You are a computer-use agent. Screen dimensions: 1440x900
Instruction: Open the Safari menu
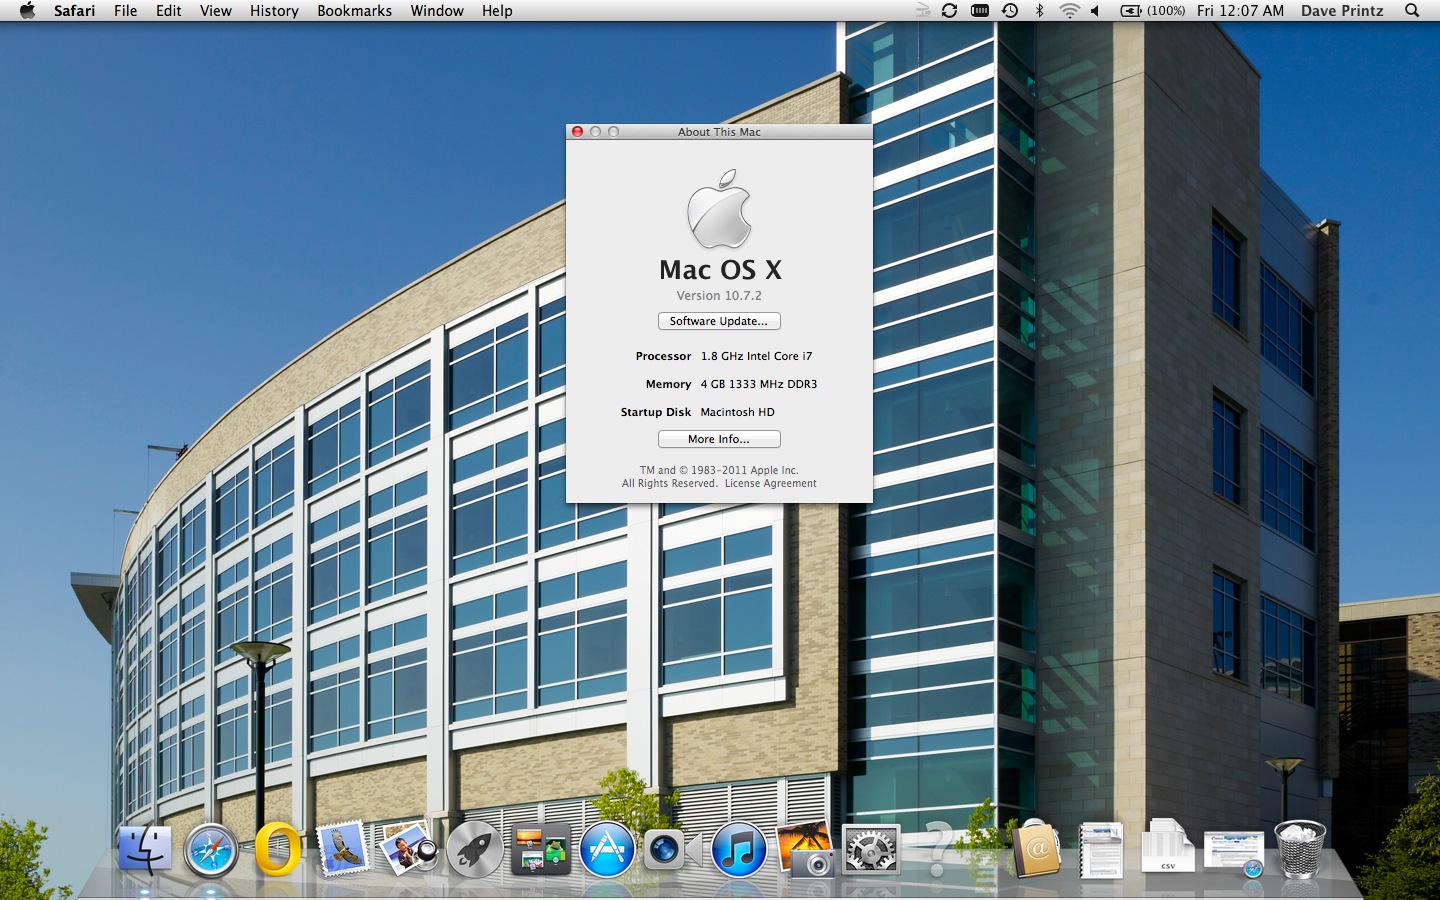pos(75,10)
